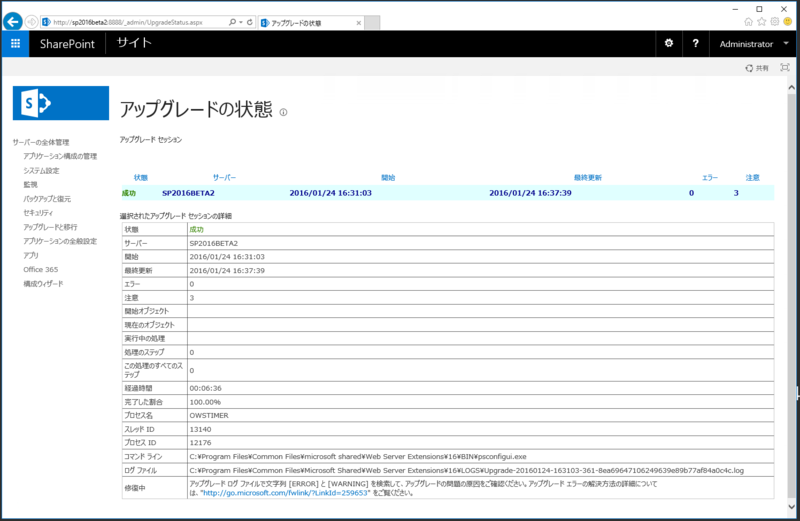Open the go.microsoft.com fwlink help link
The height and width of the screenshot is (521, 800).
[285, 493]
